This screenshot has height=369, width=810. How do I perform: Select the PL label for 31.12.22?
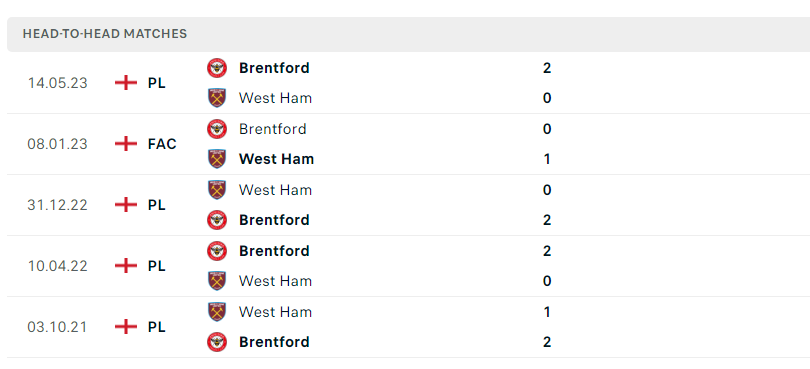[x=157, y=205]
